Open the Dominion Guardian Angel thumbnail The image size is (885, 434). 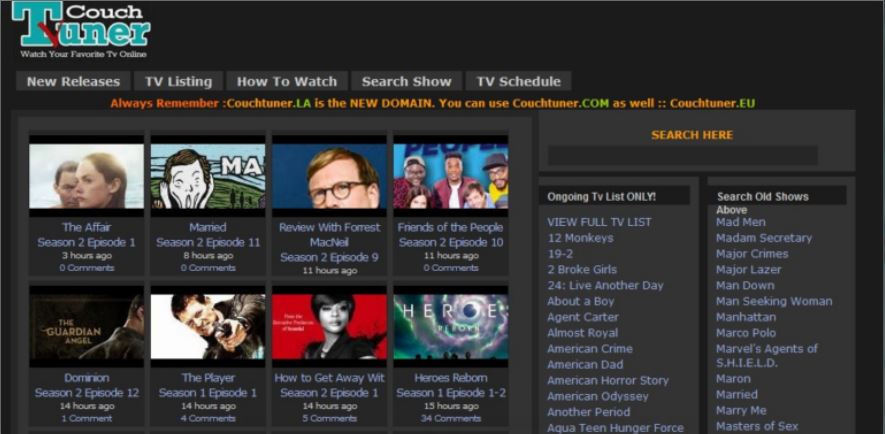tap(86, 327)
